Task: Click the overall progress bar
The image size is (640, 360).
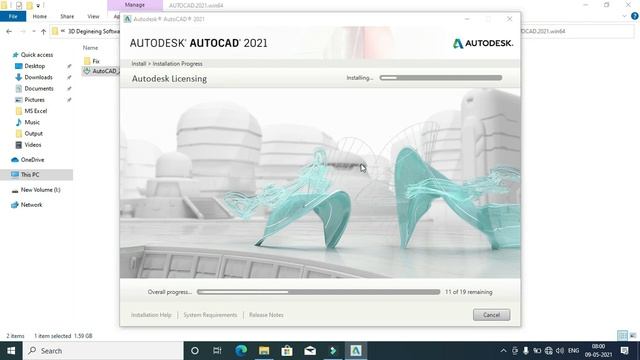Action: tap(318, 292)
